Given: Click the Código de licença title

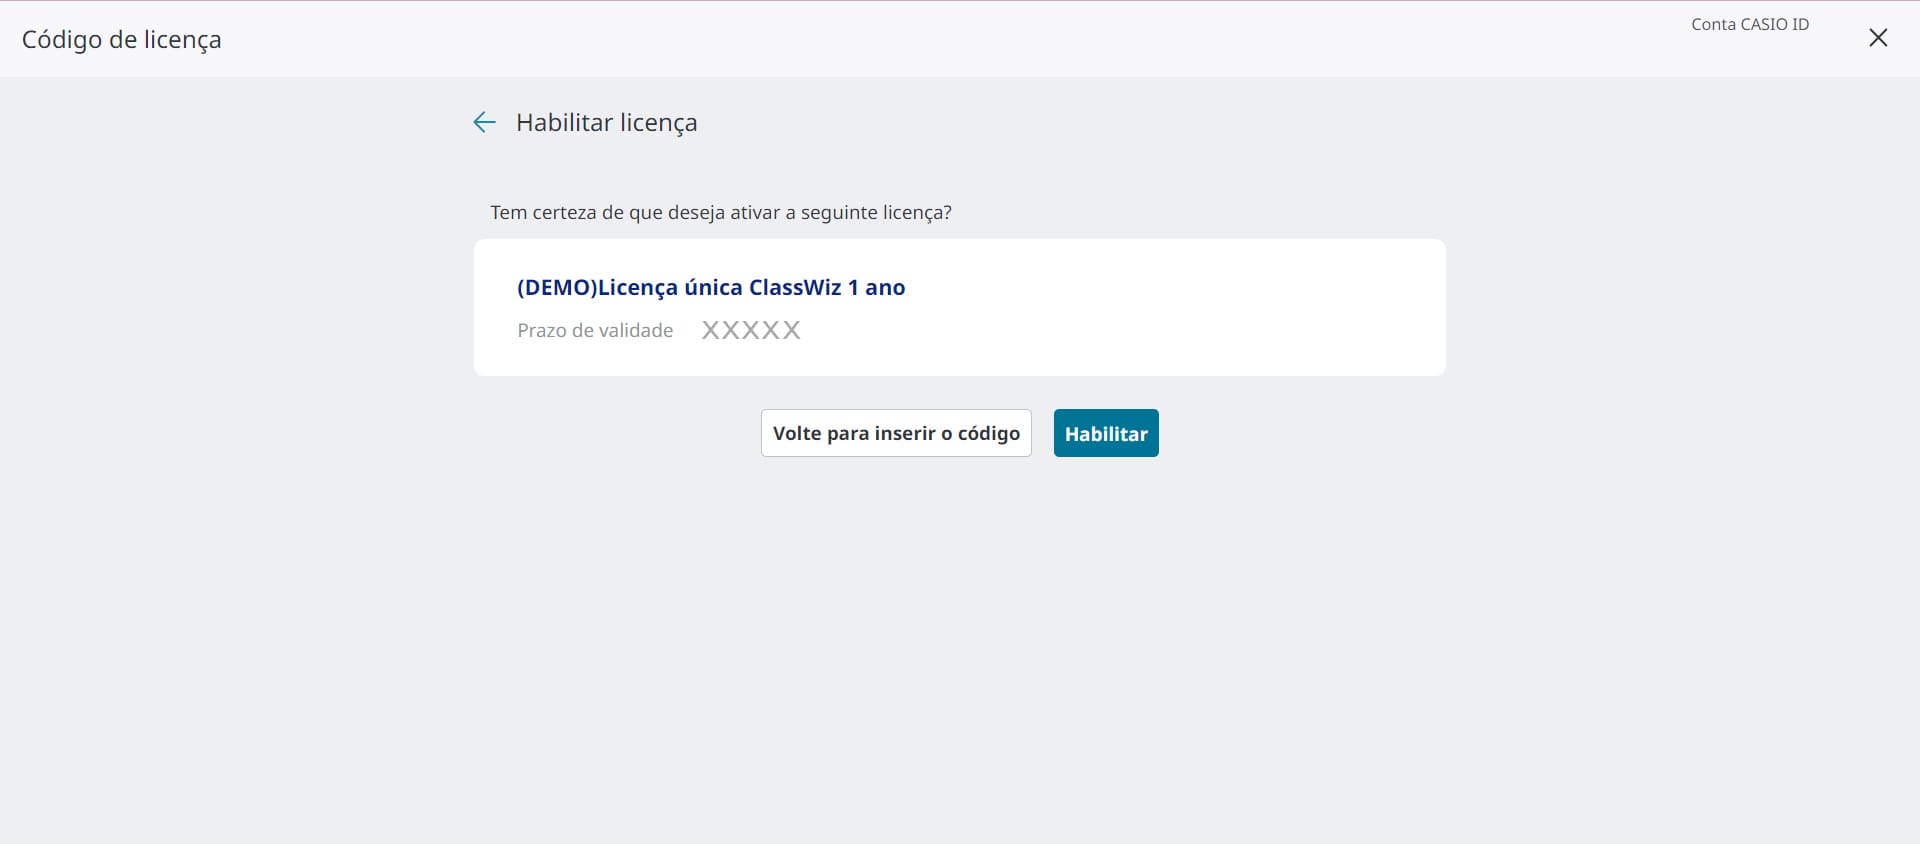Looking at the screenshot, I should (122, 39).
